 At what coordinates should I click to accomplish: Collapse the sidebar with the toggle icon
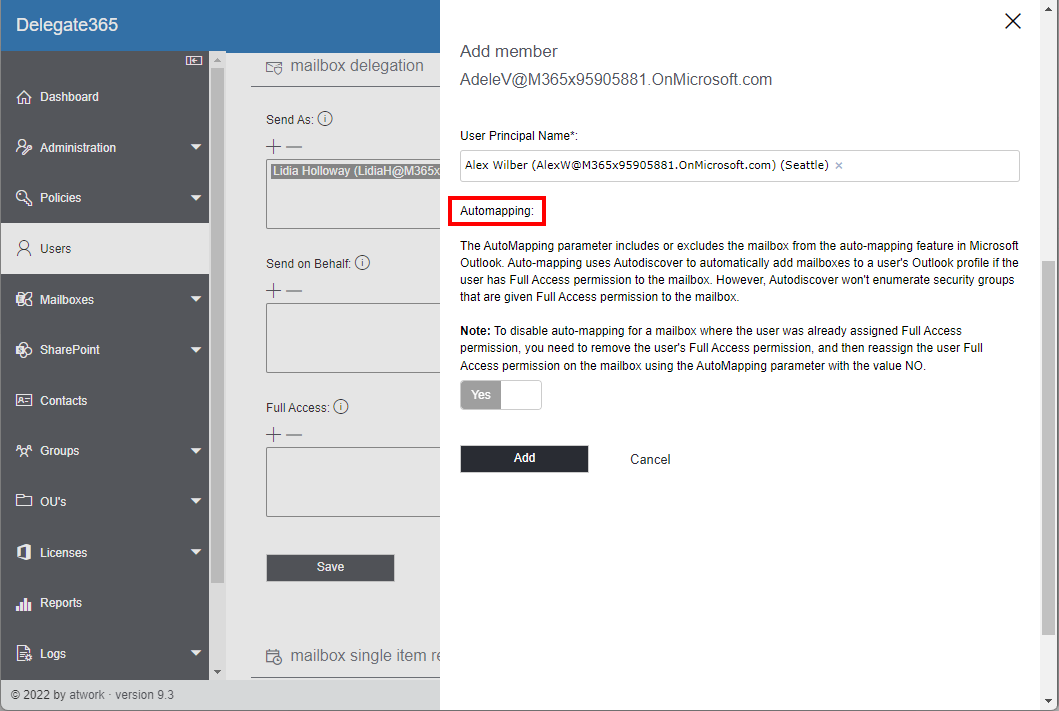pyautogui.click(x=194, y=61)
